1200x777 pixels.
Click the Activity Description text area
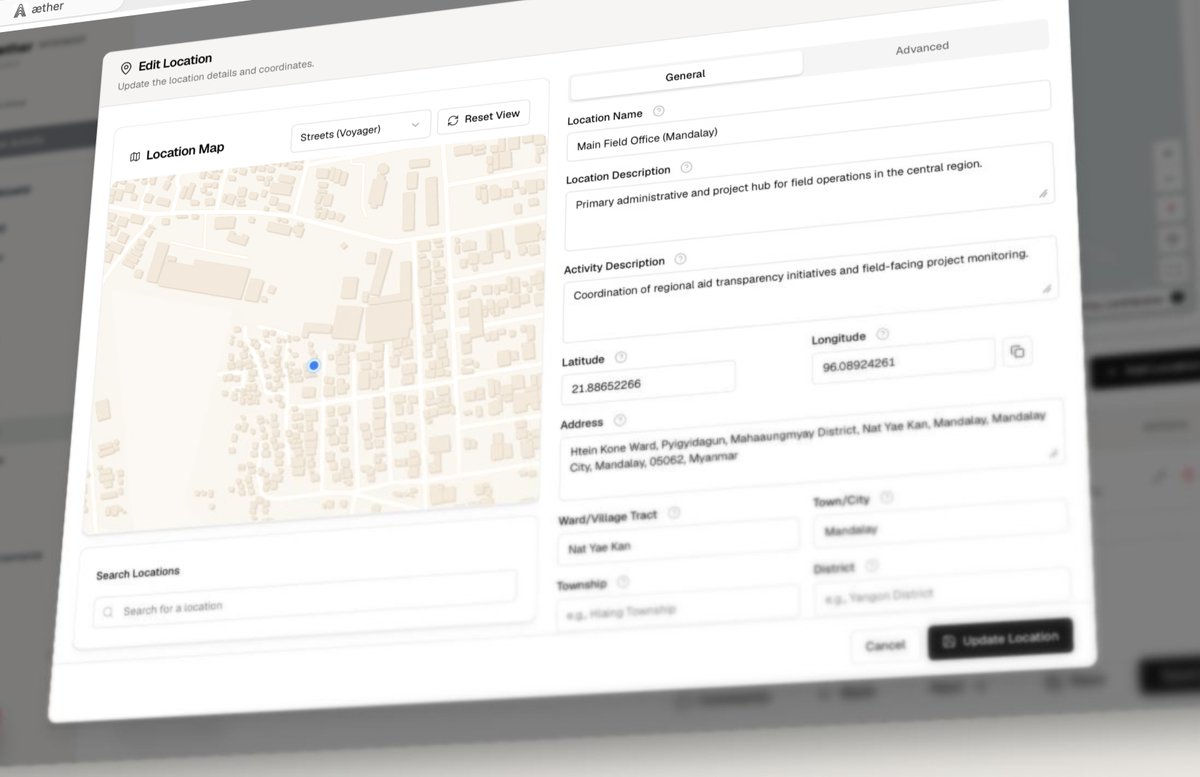[x=810, y=289]
